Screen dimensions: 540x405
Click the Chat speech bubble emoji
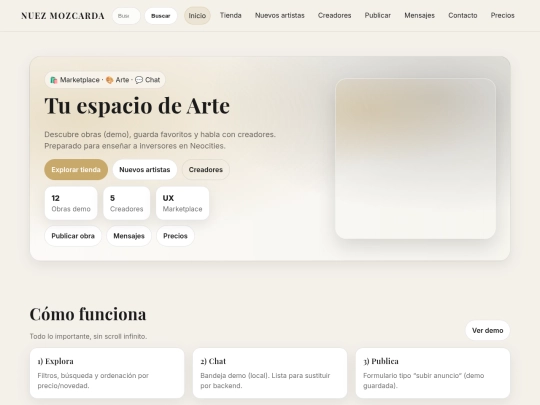[139, 80]
